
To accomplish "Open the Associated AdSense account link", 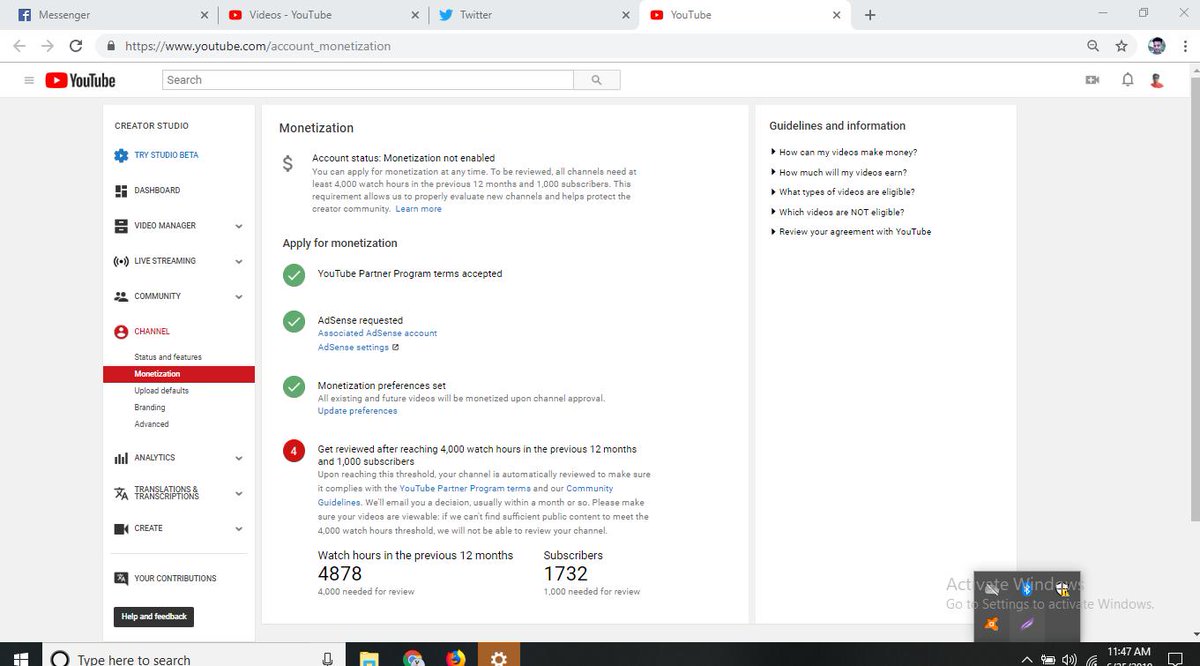I will pyautogui.click(x=377, y=333).
